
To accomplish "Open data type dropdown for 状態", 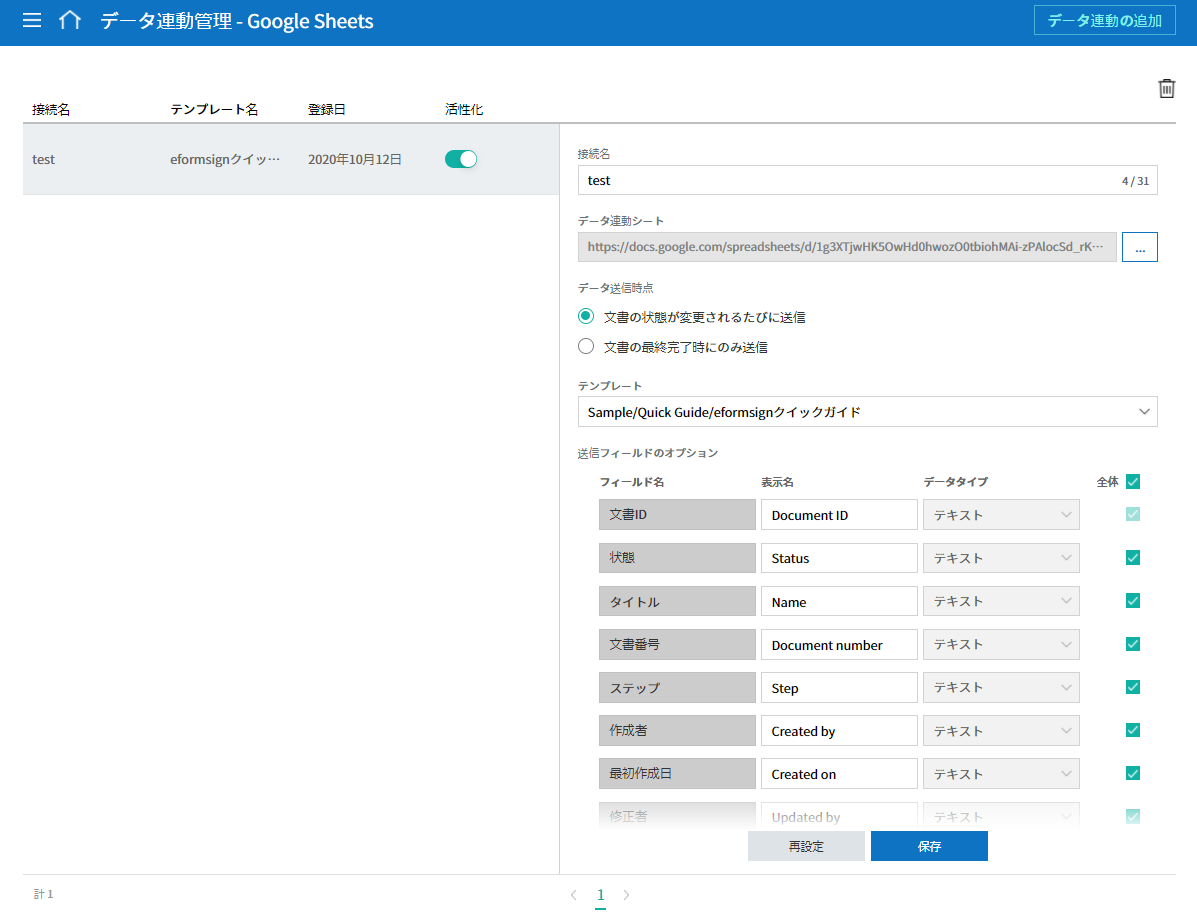I will [x=1001, y=558].
